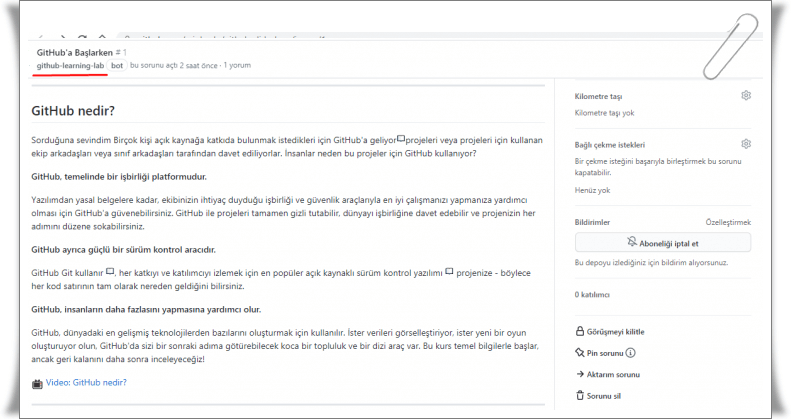
Task: Click the Pin sorunu link
Action: point(605,353)
